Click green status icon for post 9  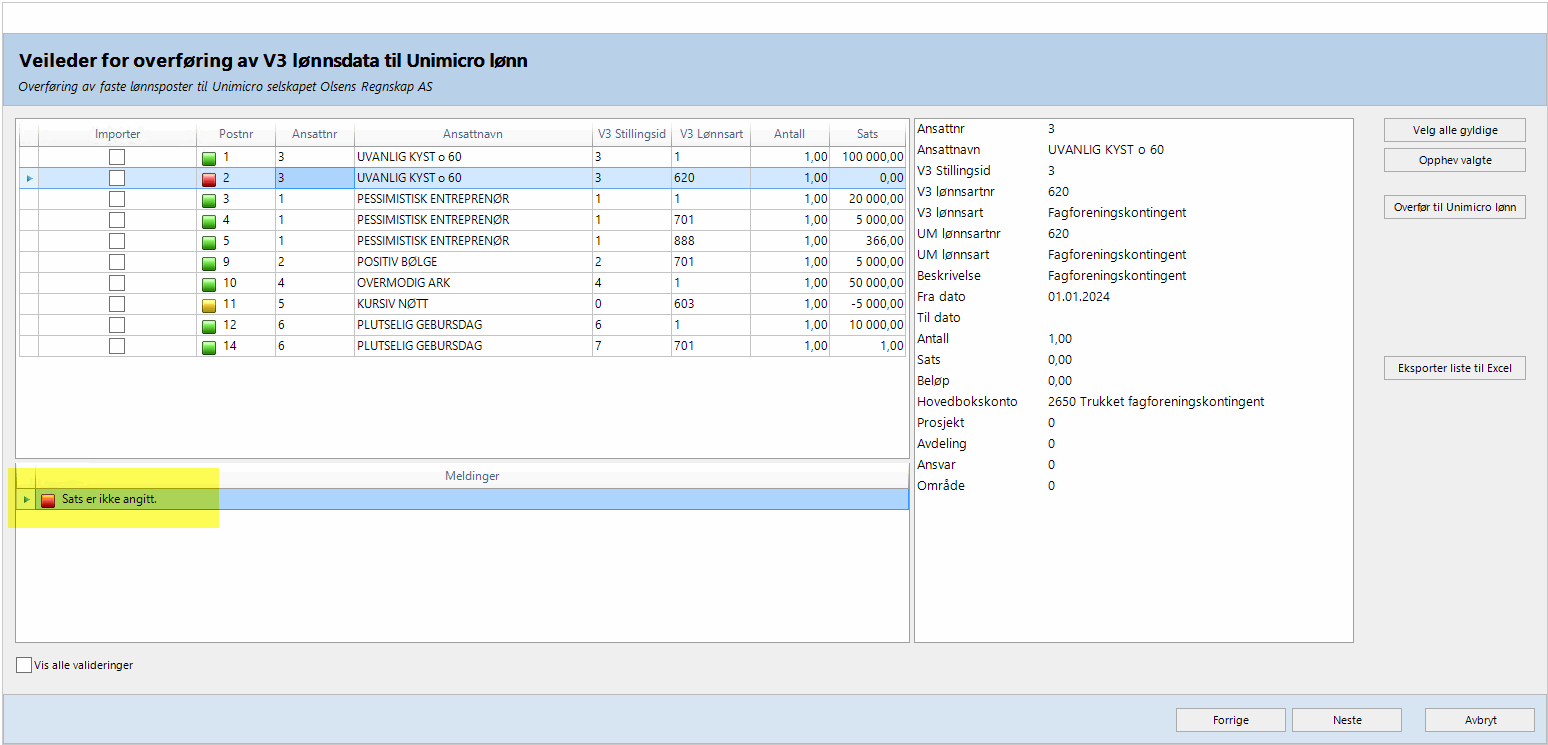coord(209,262)
